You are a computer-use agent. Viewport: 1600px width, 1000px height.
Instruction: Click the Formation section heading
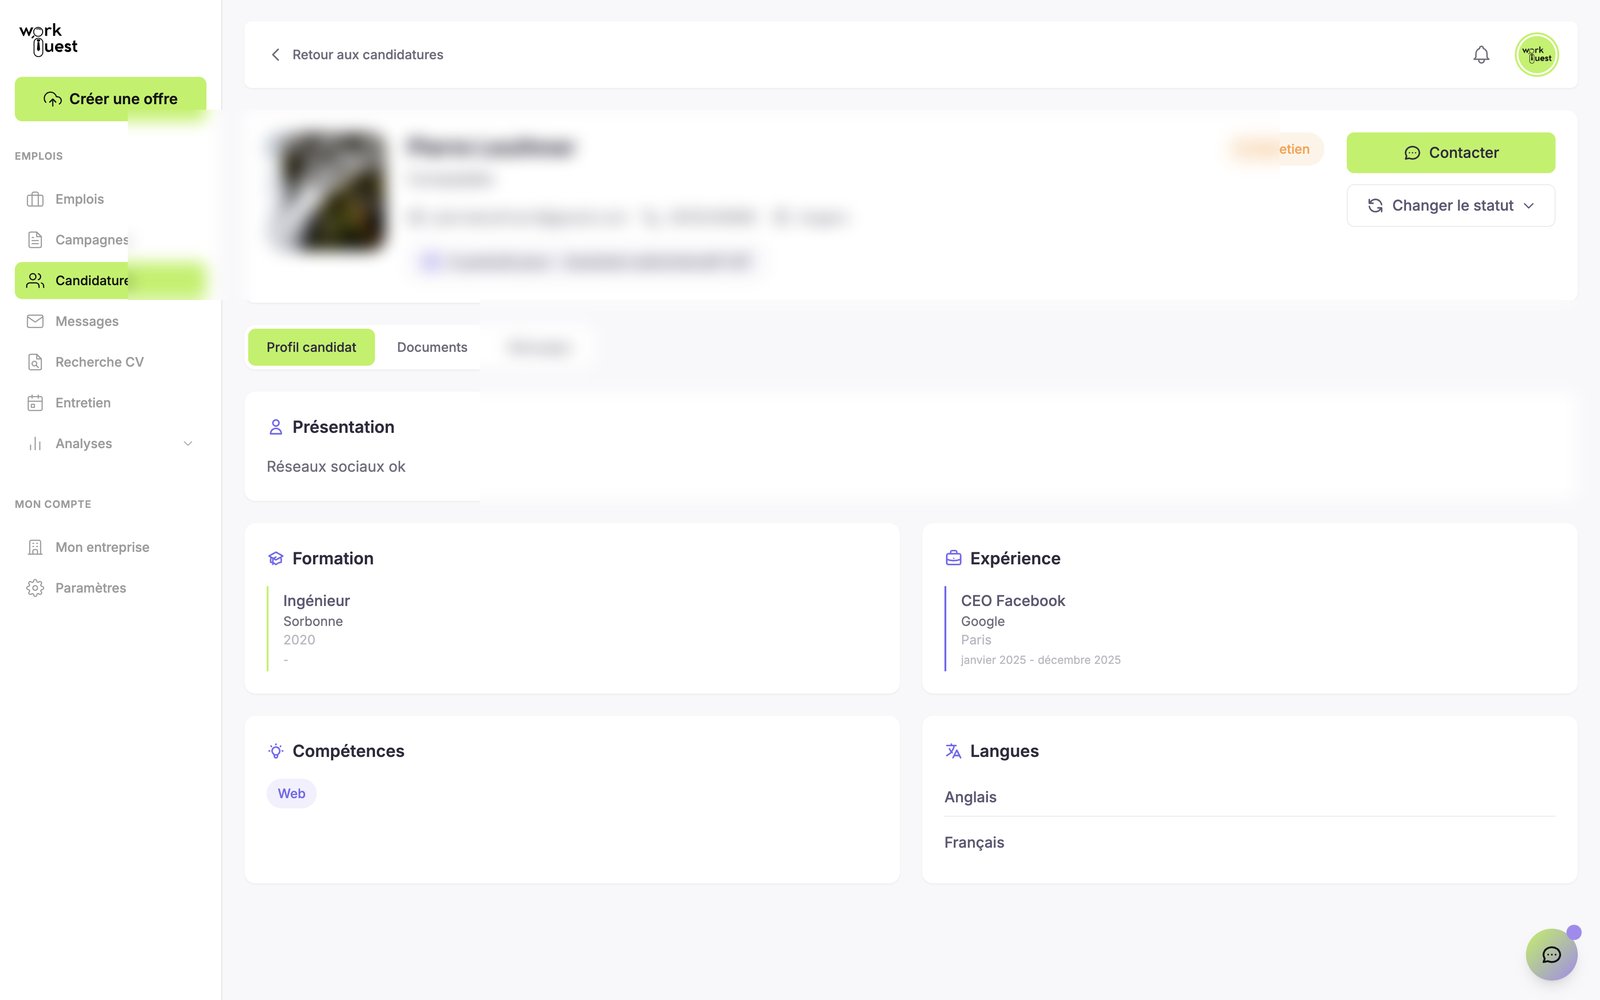click(333, 559)
